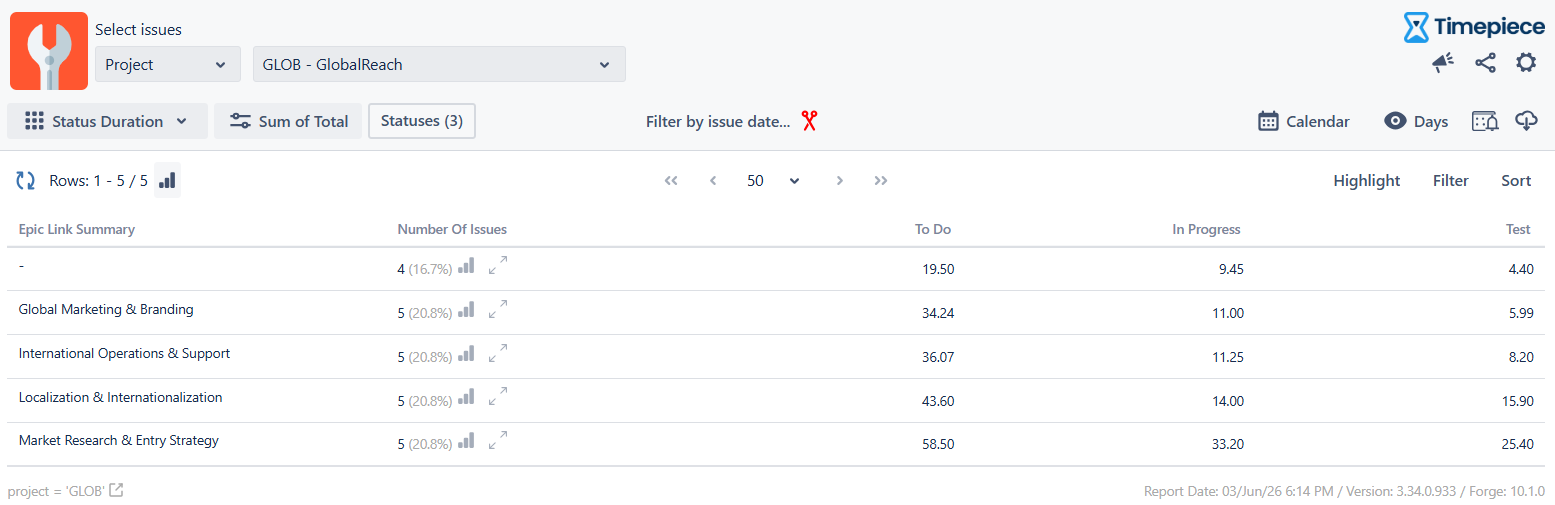Click the Test value 5.99
The width and height of the screenshot is (1555, 505).
point(1520,313)
